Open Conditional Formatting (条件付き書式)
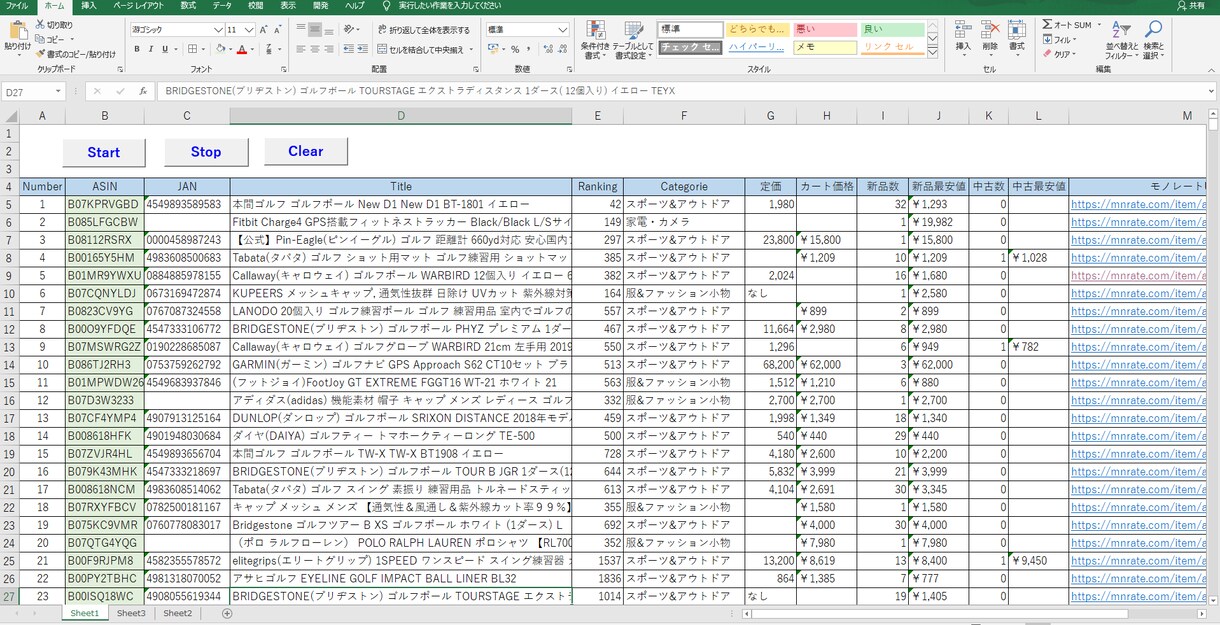1220x625 pixels. pos(594,40)
